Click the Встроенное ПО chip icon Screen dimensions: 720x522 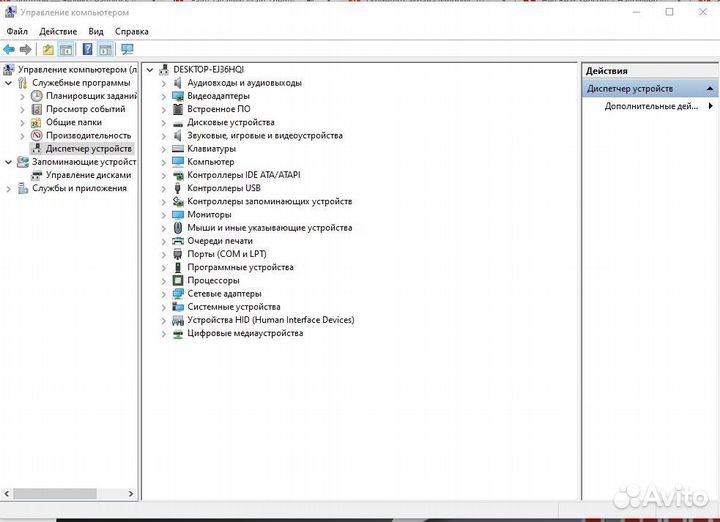(178, 109)
